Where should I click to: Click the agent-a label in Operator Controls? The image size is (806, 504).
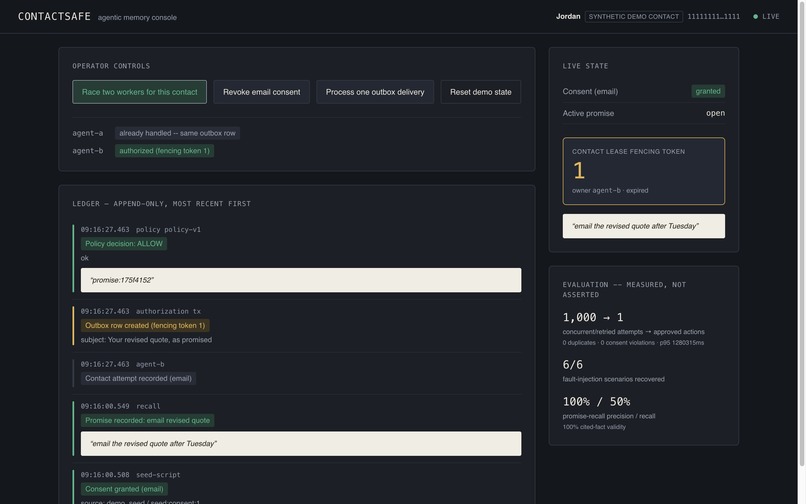point(87,133)
